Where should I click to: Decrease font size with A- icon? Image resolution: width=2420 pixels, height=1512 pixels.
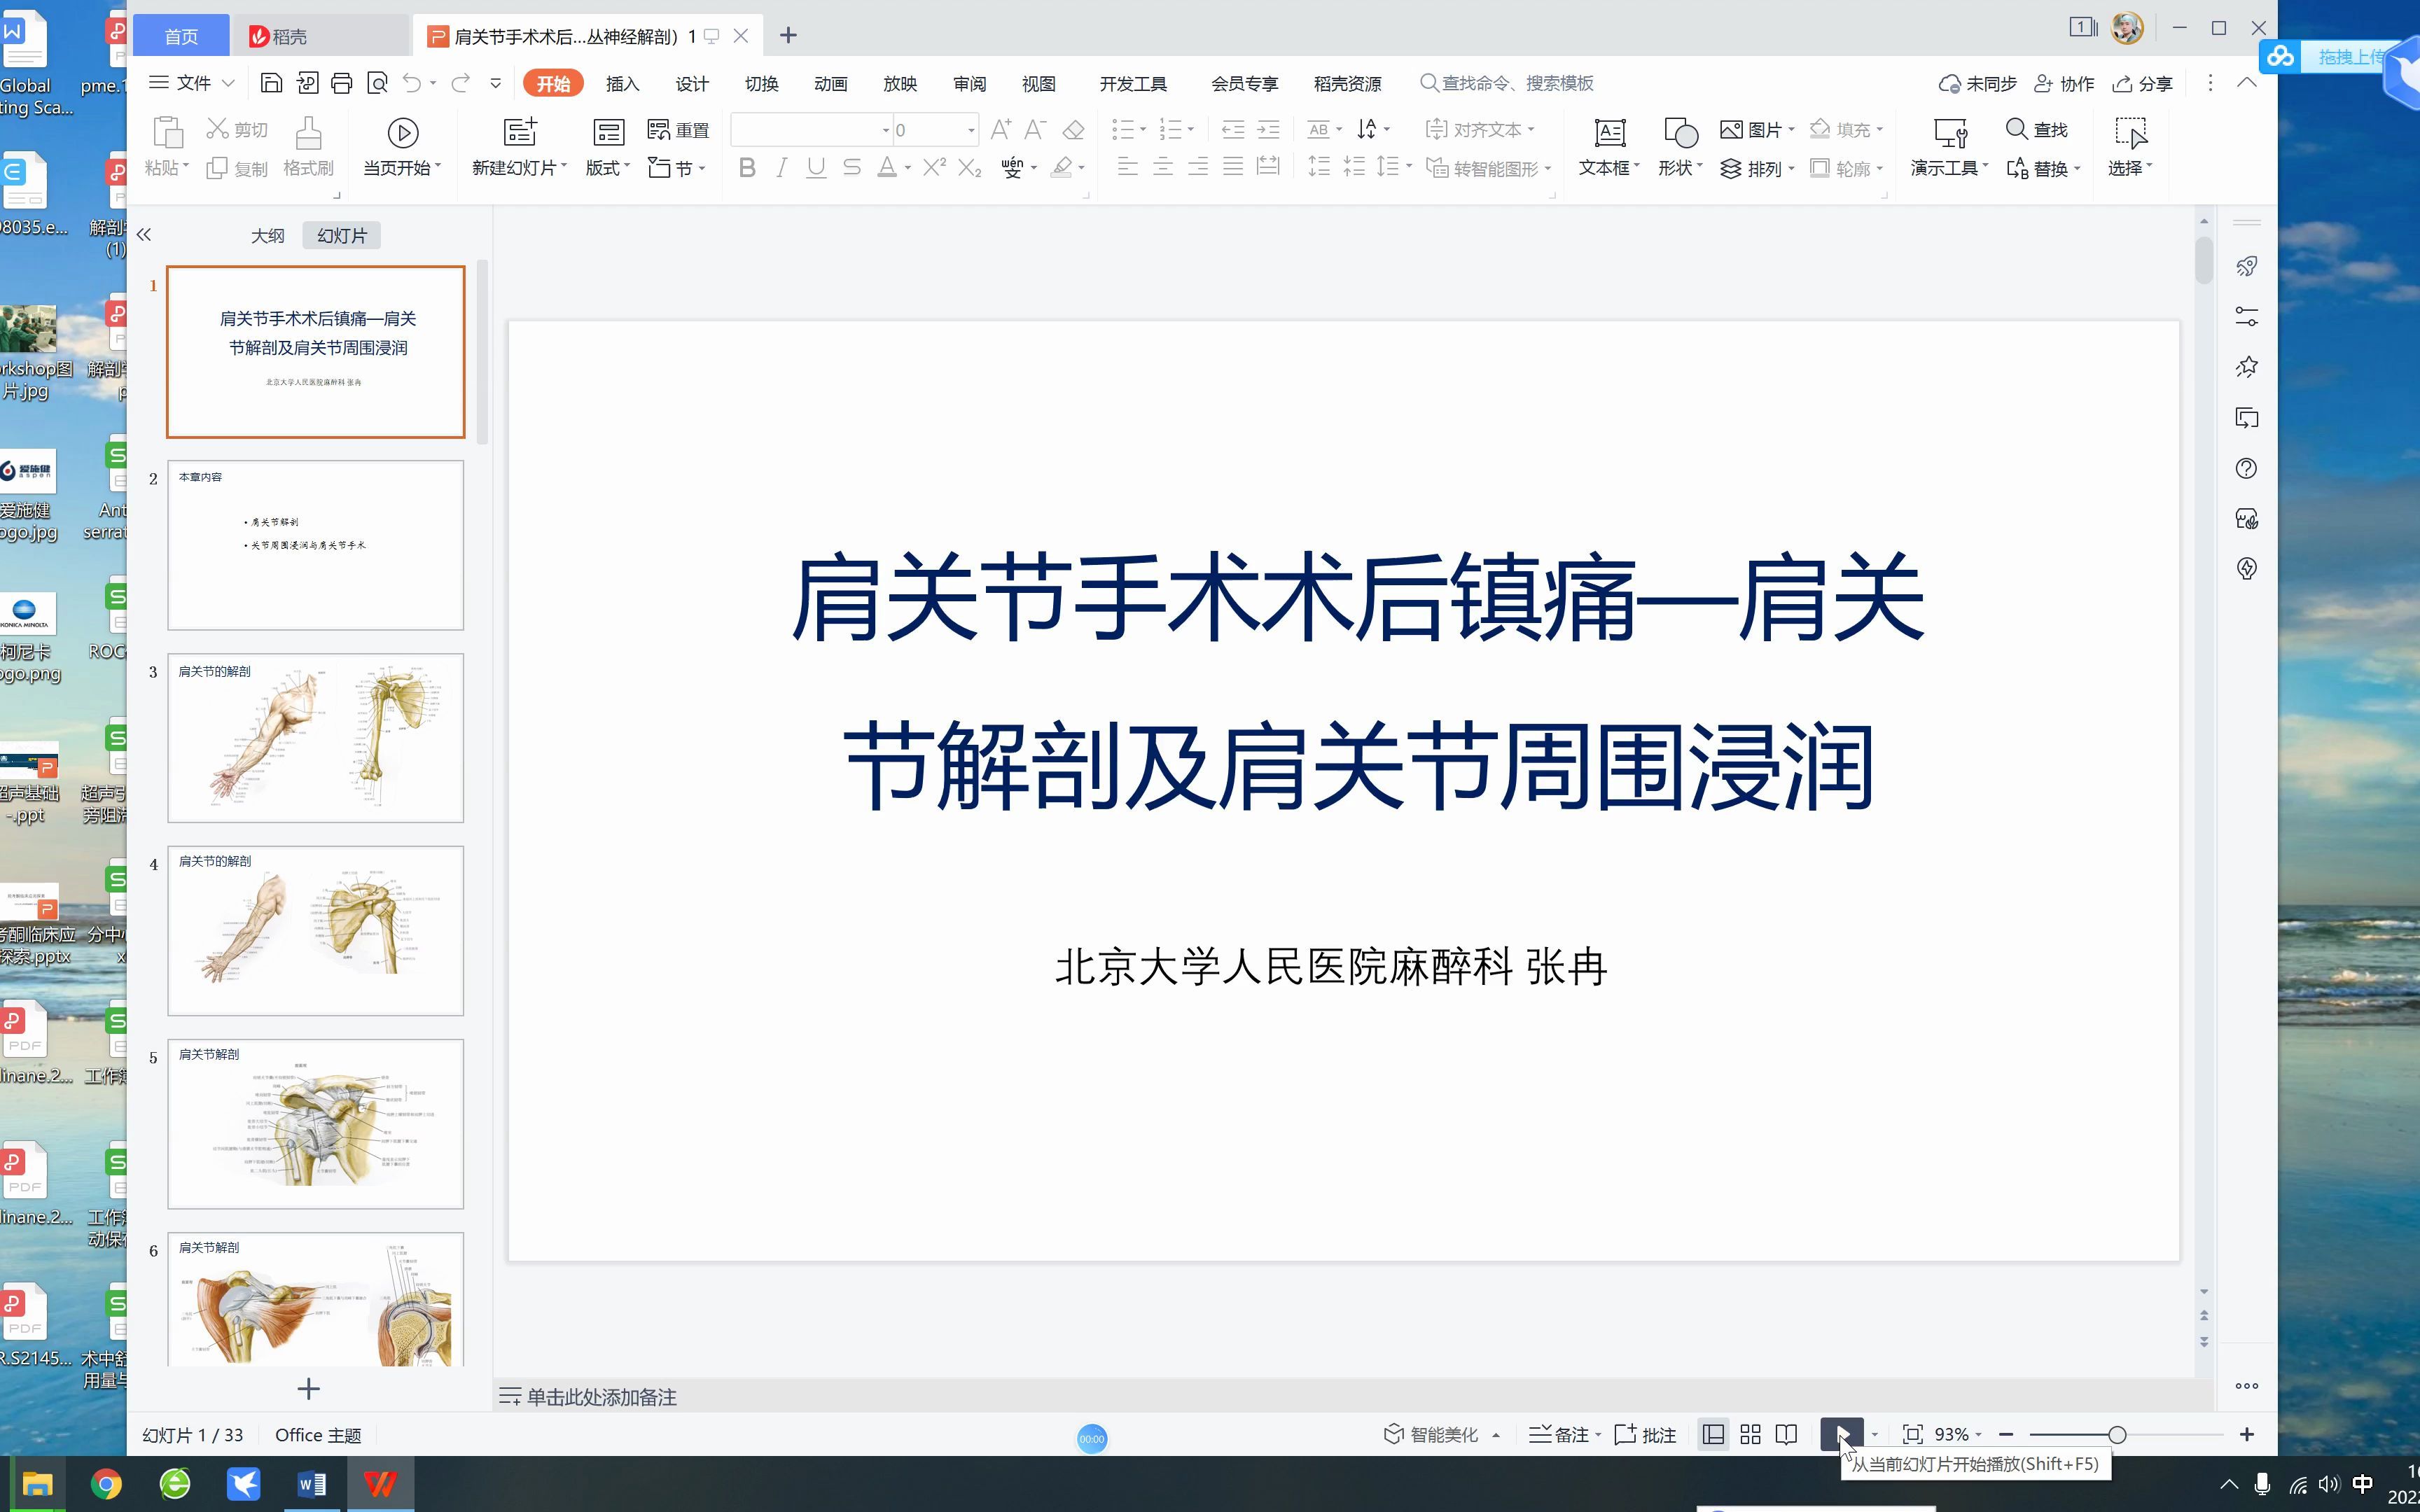(x=1036, y=129)
